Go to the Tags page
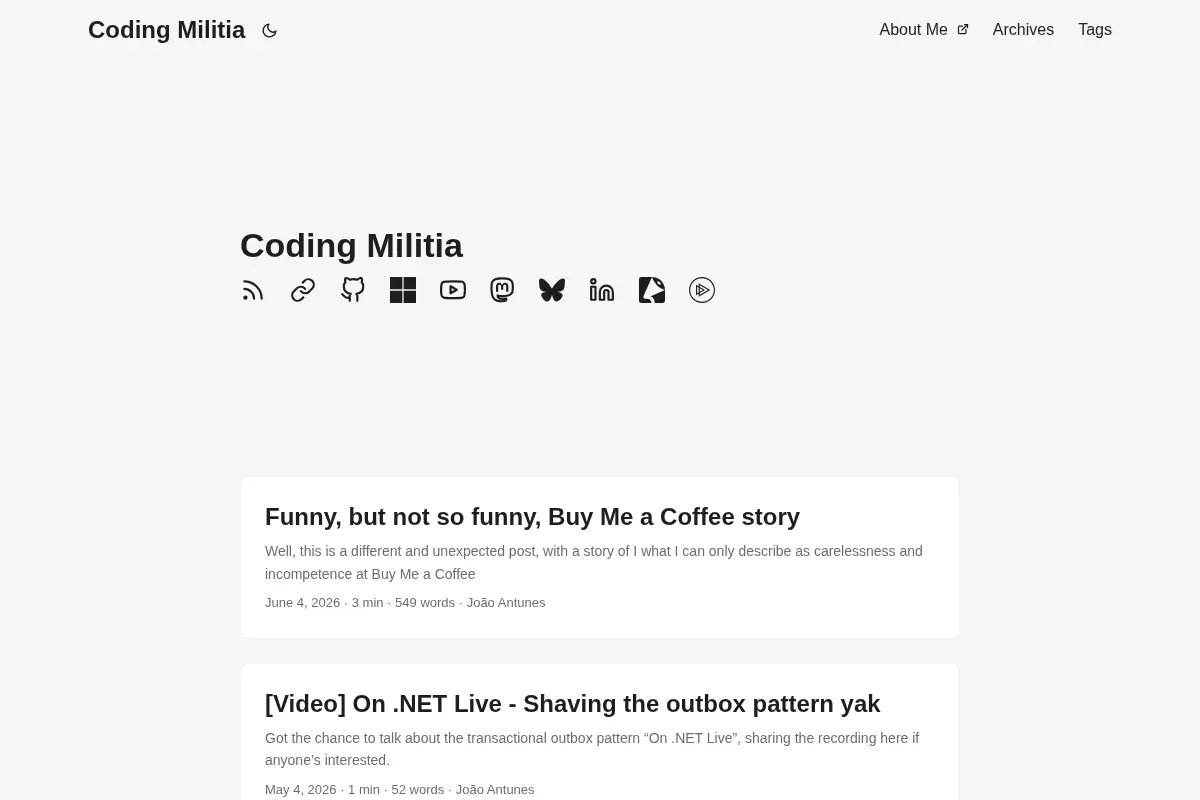This screenshot has width=1200, height=800. (x=1095, y=30)
